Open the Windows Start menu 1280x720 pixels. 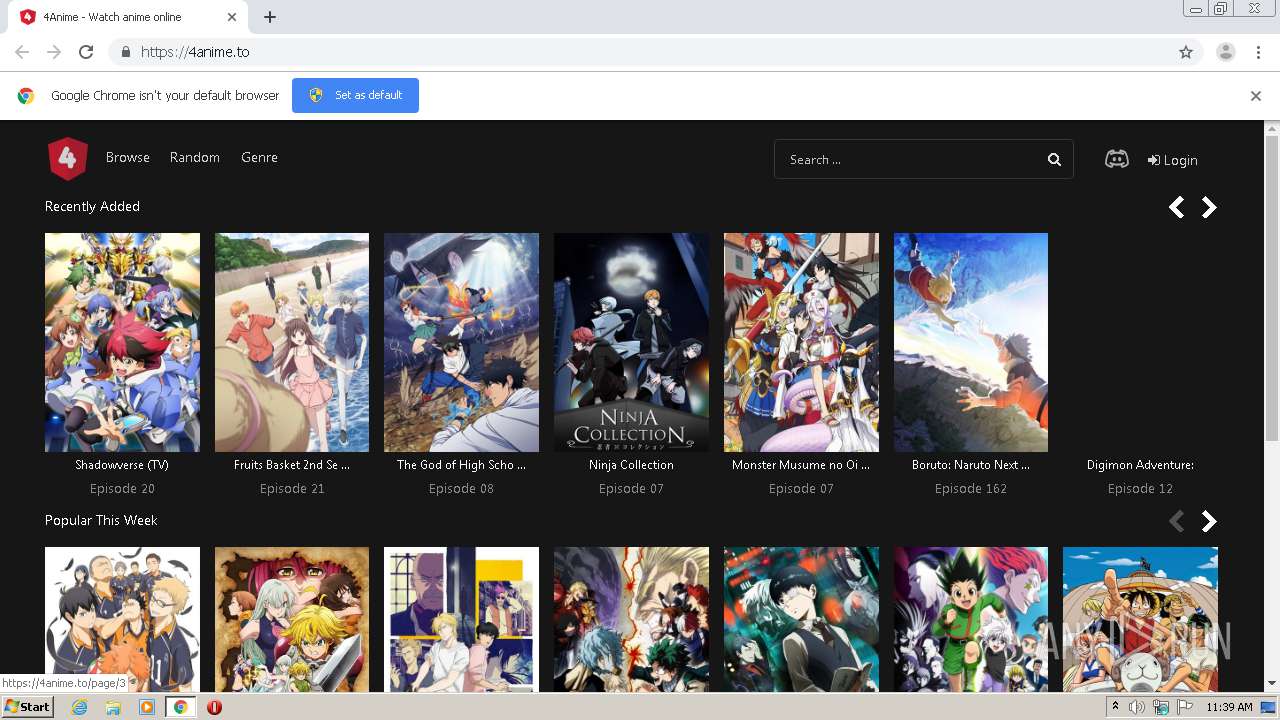pos(28,707)
